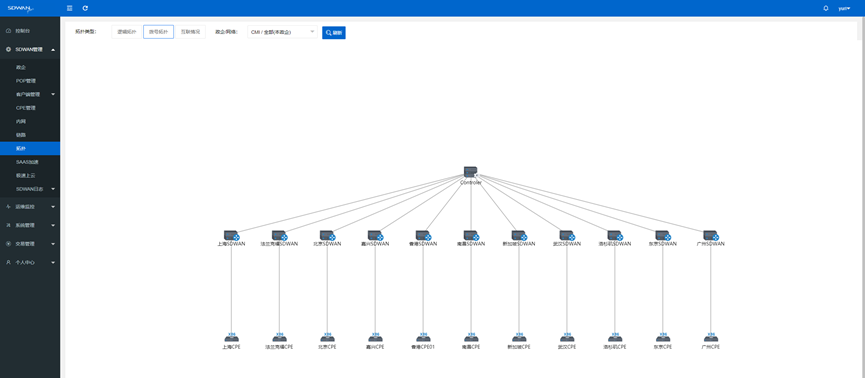Select the 北京SDWAN node icon
The height and width of the screenshot is (378, 865).
327,236
